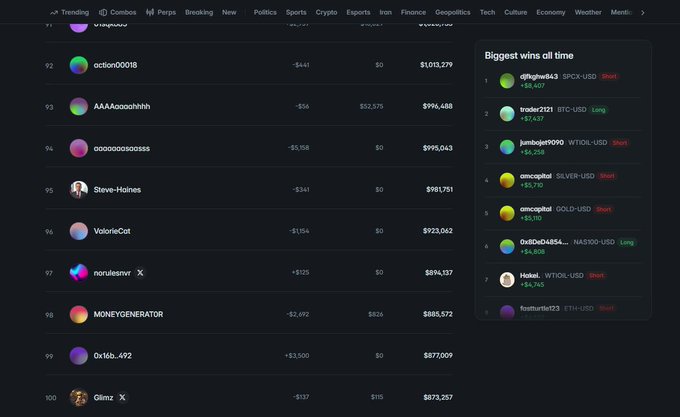Open the Culture category
Screen dimensions: 680x417
516,12
